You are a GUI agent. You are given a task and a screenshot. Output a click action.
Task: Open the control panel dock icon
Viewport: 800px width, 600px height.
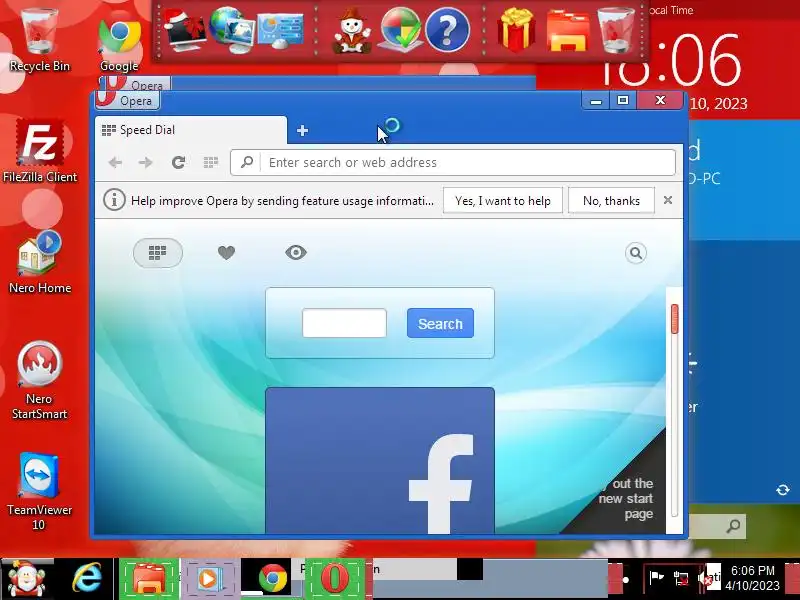coord(280,32)
